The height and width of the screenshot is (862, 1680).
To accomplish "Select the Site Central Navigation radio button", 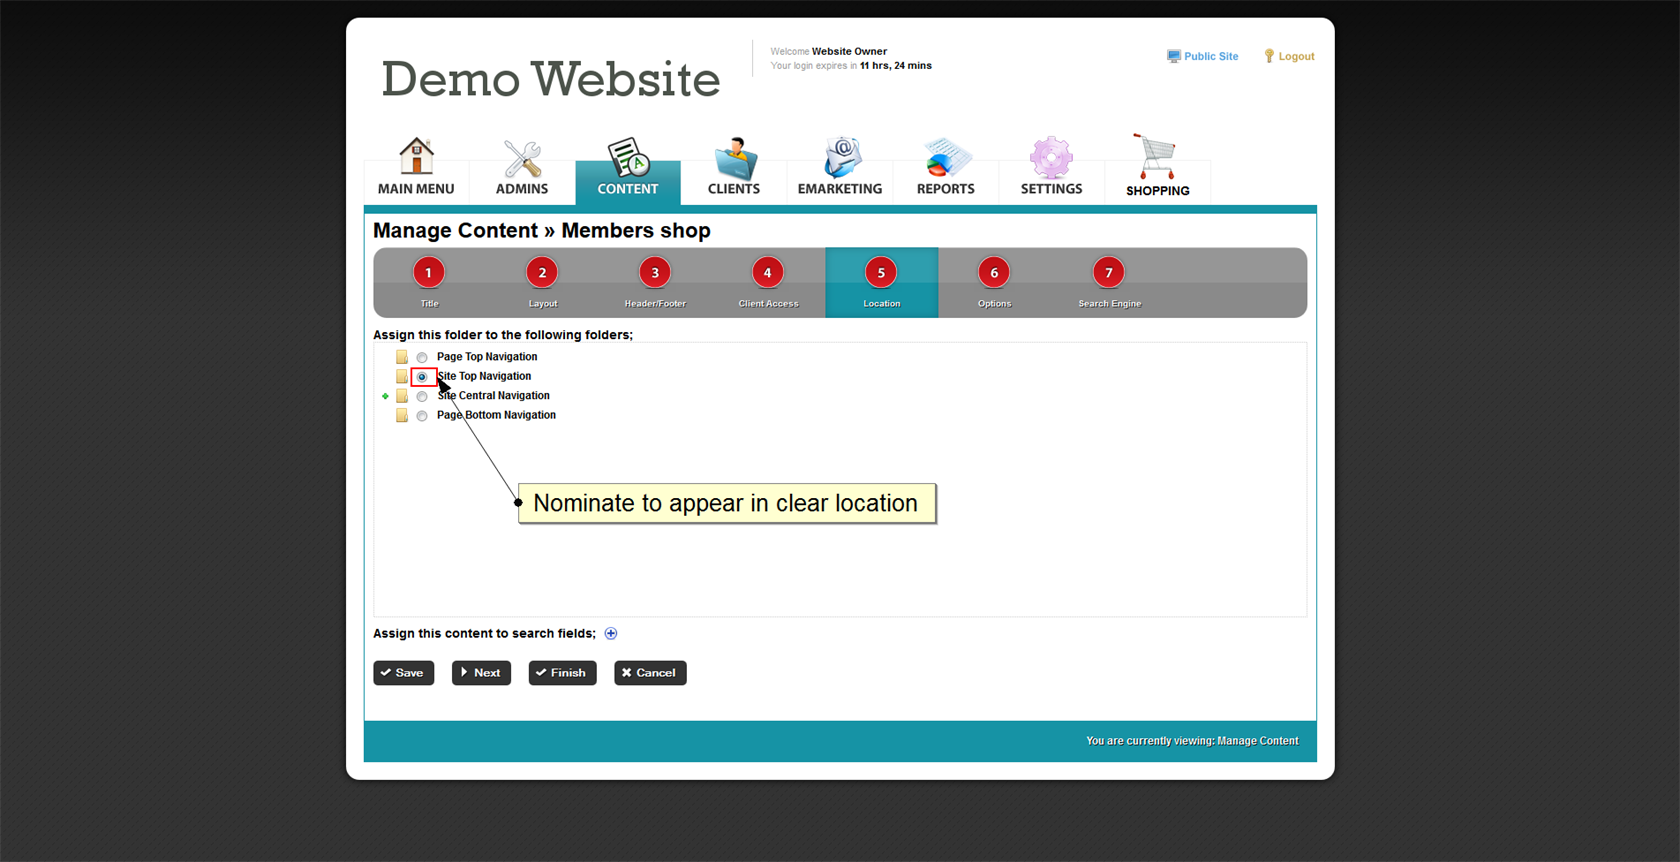I will (x=422, y=396).
